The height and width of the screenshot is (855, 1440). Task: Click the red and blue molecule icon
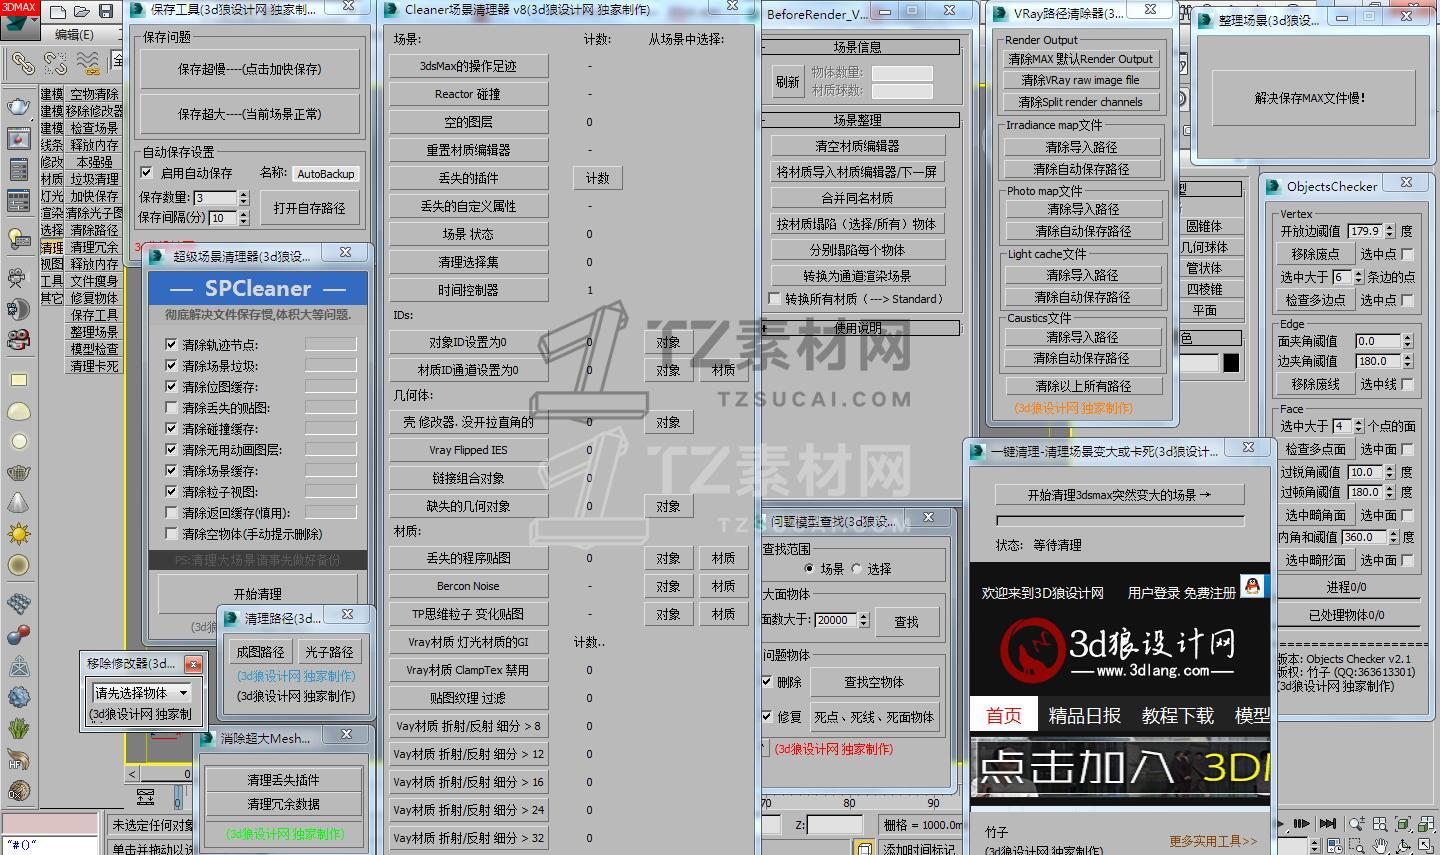coord(18,635)
